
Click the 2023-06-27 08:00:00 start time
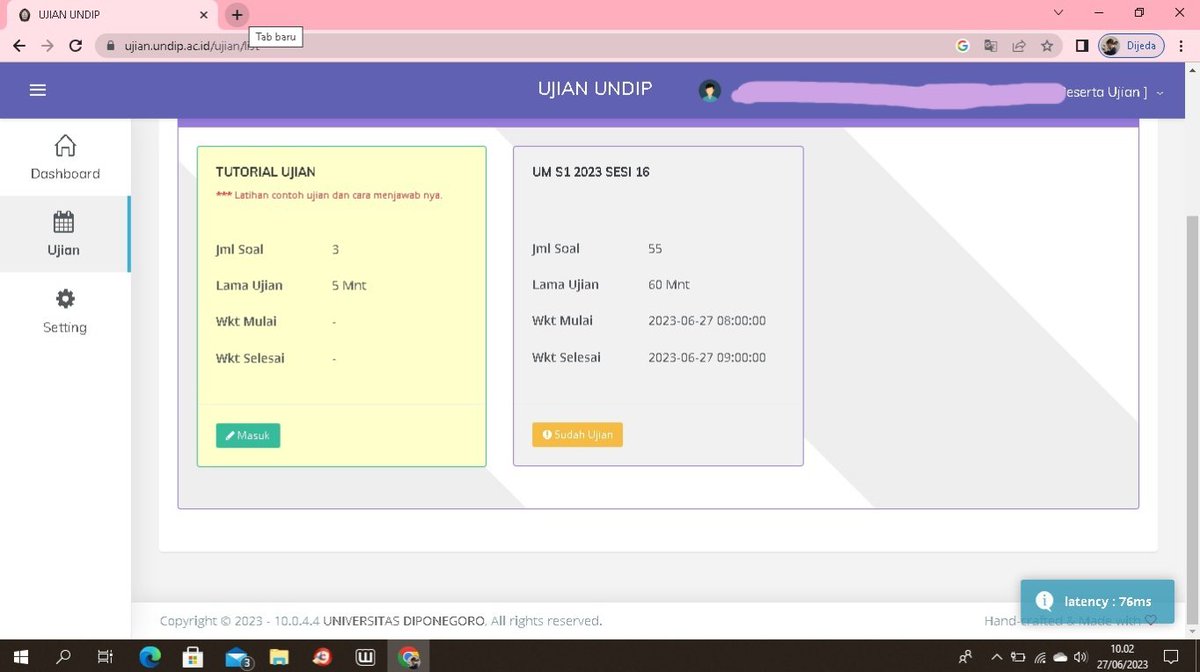pyautogui.click(x=707, y=321)
